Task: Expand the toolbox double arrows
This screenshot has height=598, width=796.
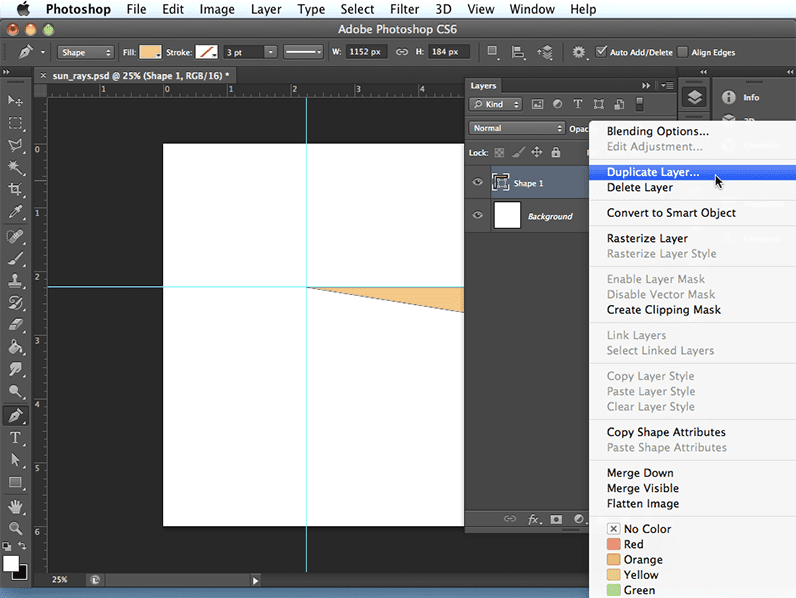Action: click(x=6, y=72)
